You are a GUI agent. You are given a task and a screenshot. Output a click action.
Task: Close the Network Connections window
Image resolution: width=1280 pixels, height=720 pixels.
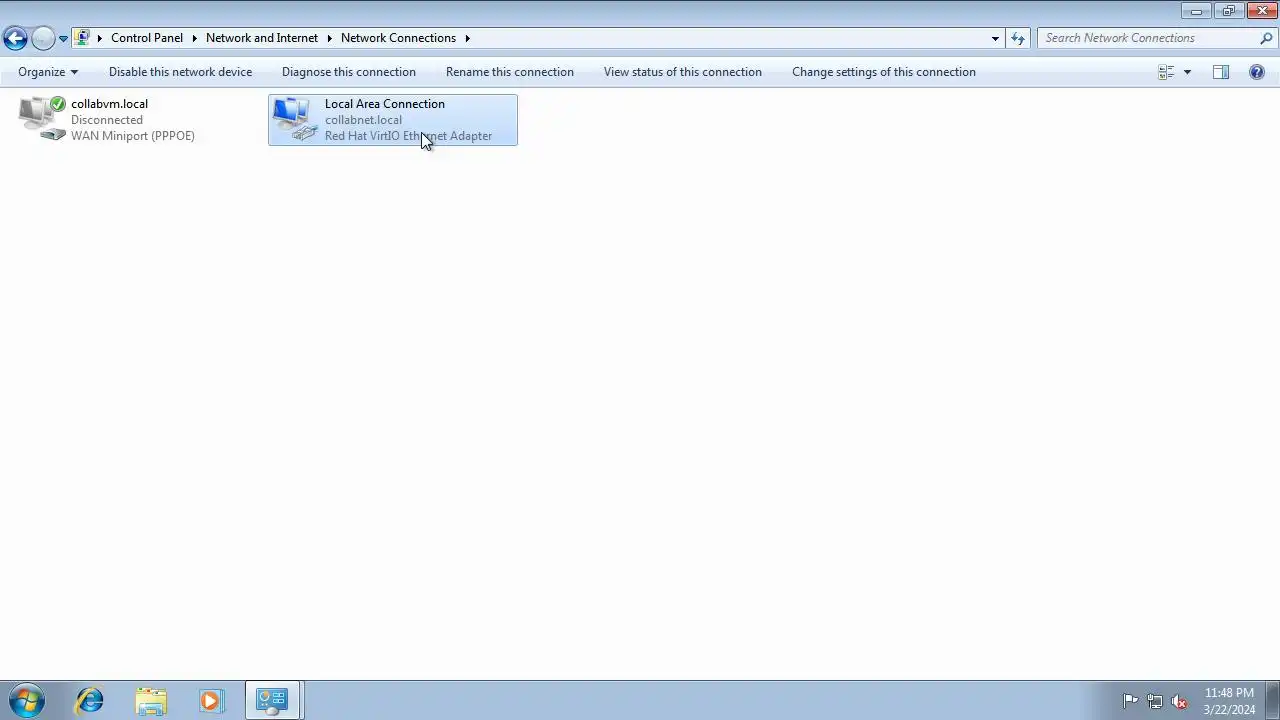pyautogui.click(x=1261, y=11)
